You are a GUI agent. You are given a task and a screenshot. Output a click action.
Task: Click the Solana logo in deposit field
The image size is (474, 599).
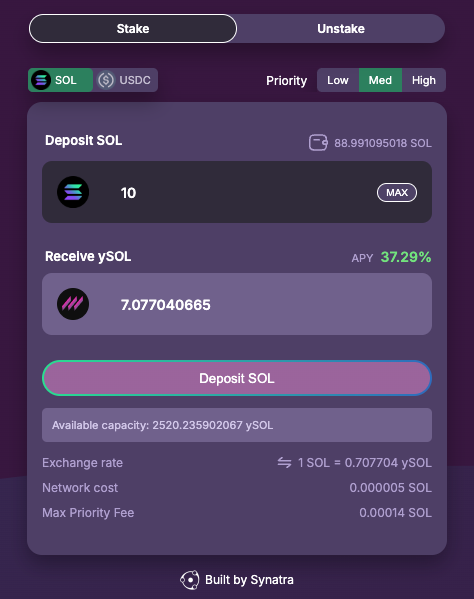73,192
